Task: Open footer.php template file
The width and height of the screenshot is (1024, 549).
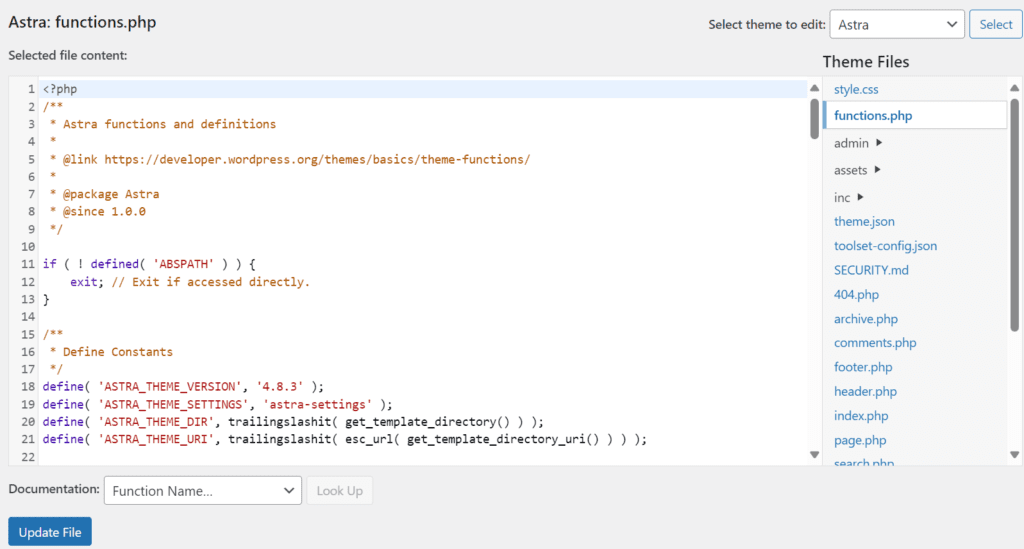Action: tap(863, 367)
